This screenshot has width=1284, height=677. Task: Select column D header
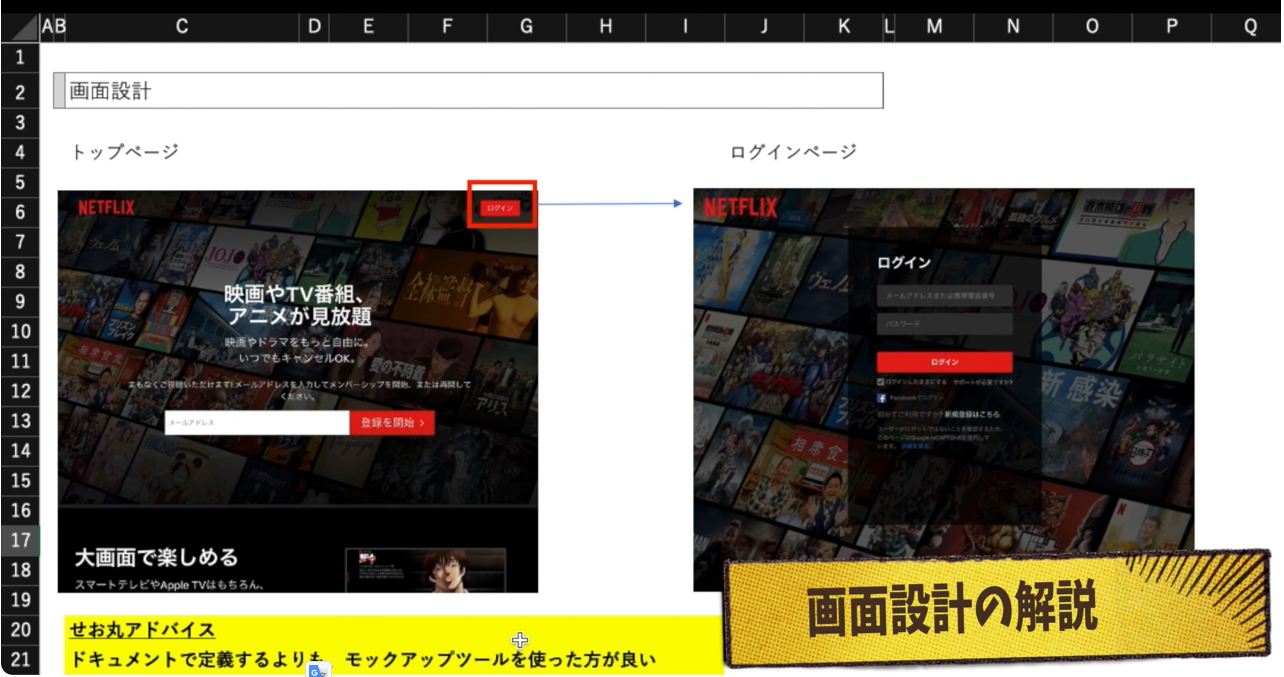(315, 28)
